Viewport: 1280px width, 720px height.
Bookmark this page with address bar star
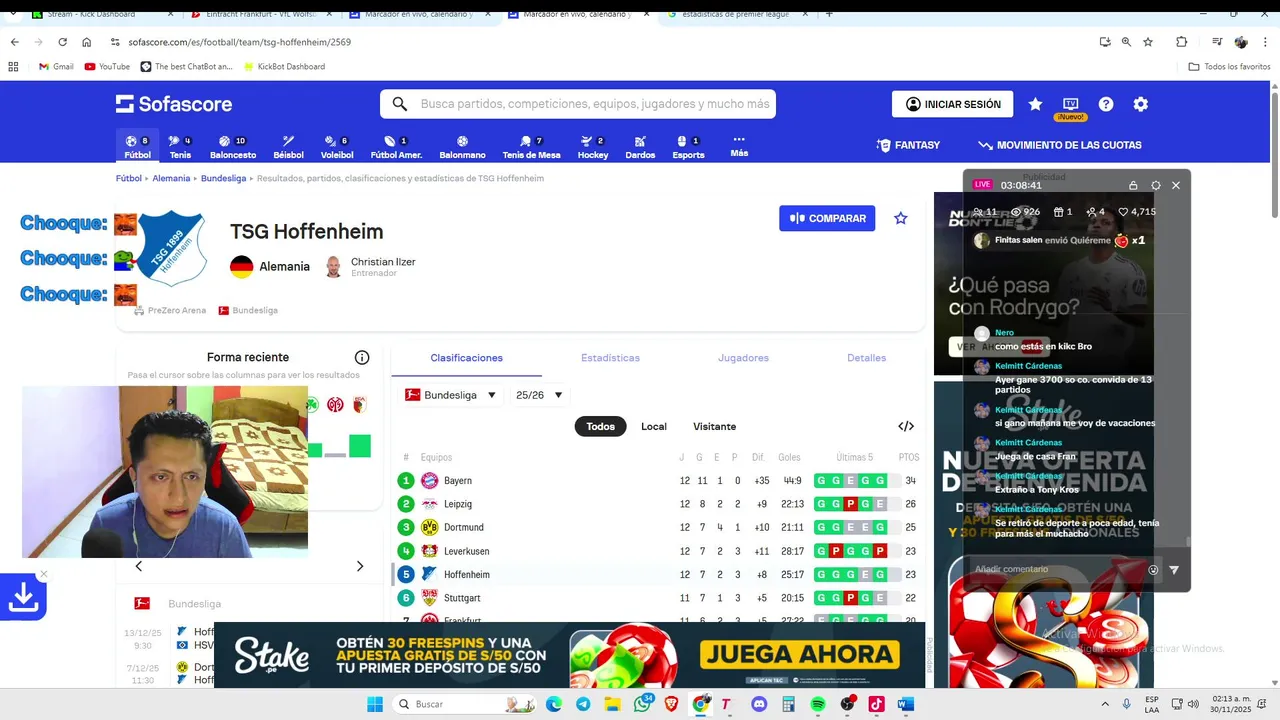1148,42
